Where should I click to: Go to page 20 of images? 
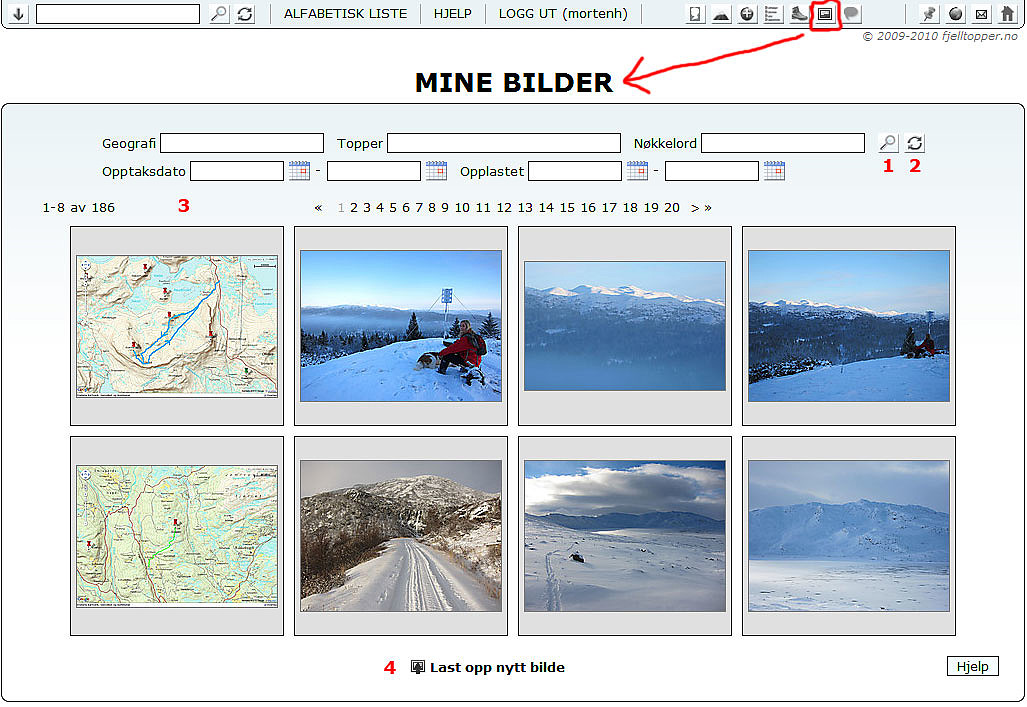coord(672,208)
